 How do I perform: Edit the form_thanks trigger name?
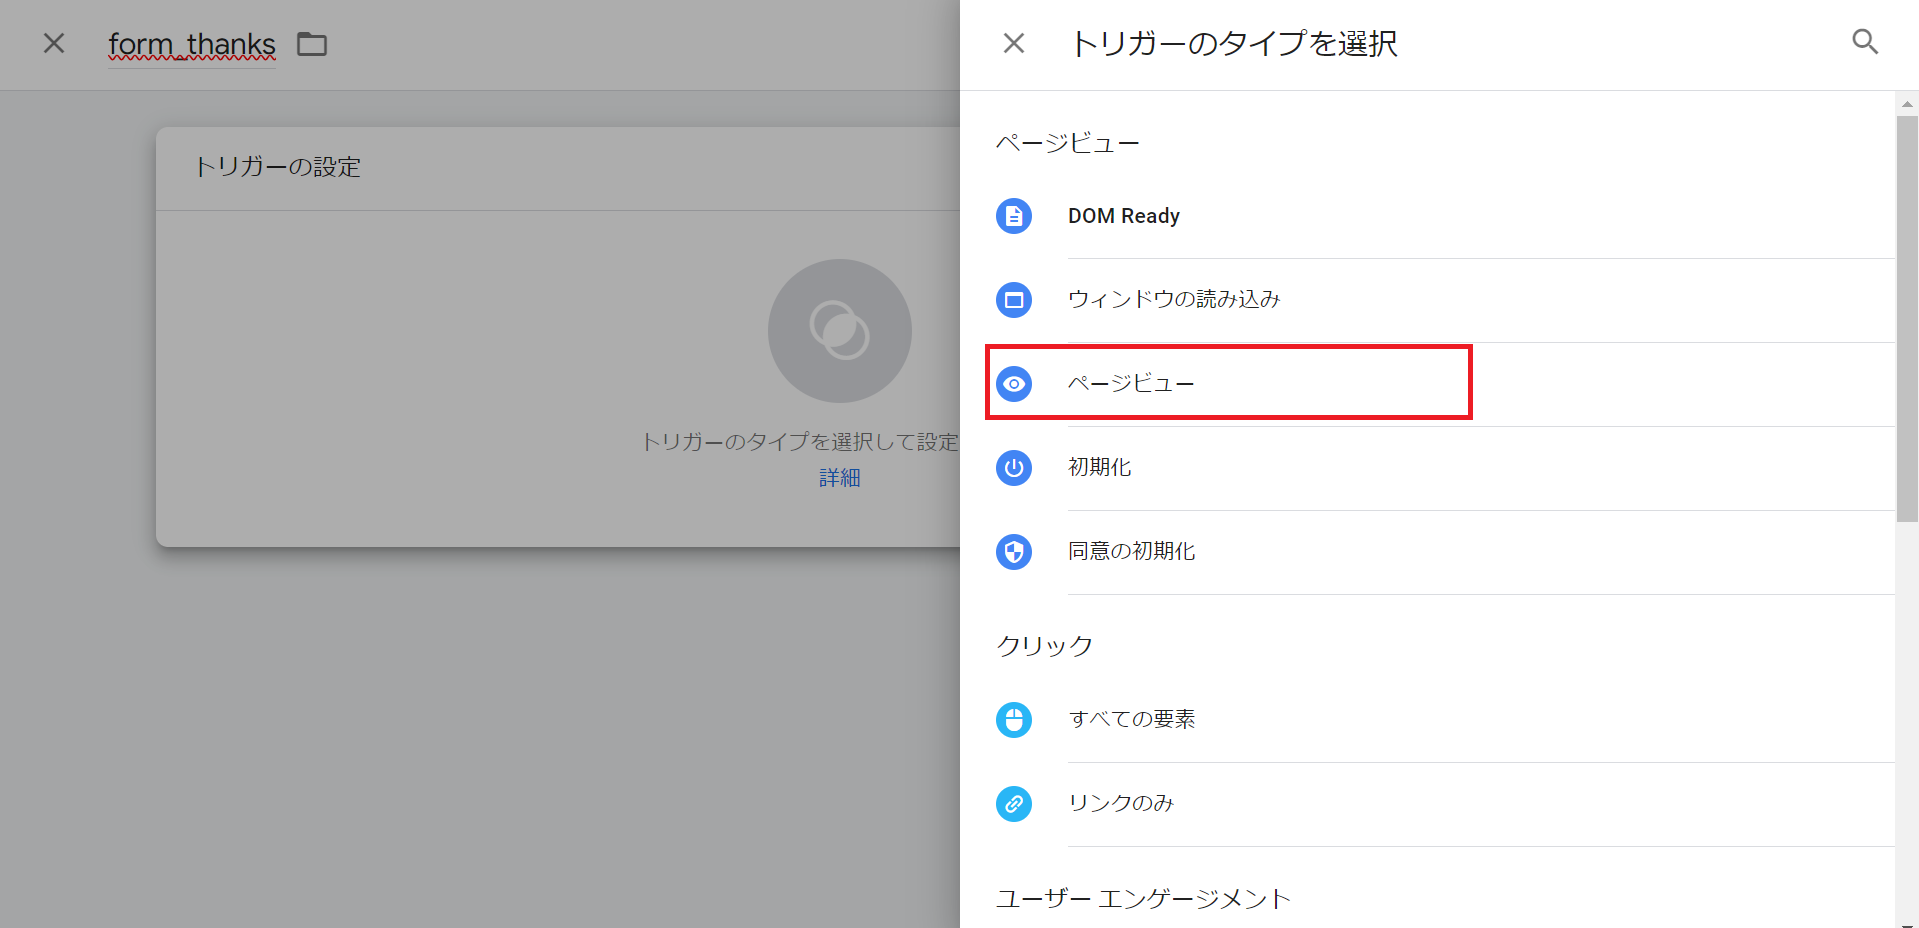point(192,44)
